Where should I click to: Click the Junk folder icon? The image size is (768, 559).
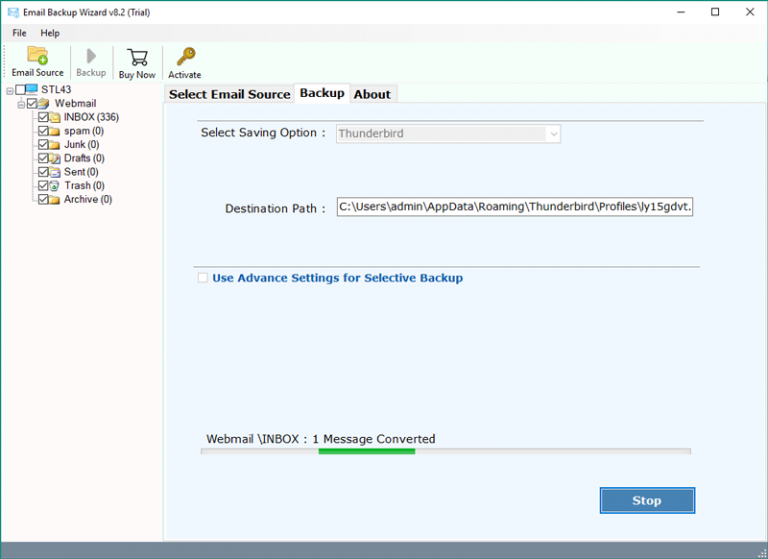click(55, 145)
